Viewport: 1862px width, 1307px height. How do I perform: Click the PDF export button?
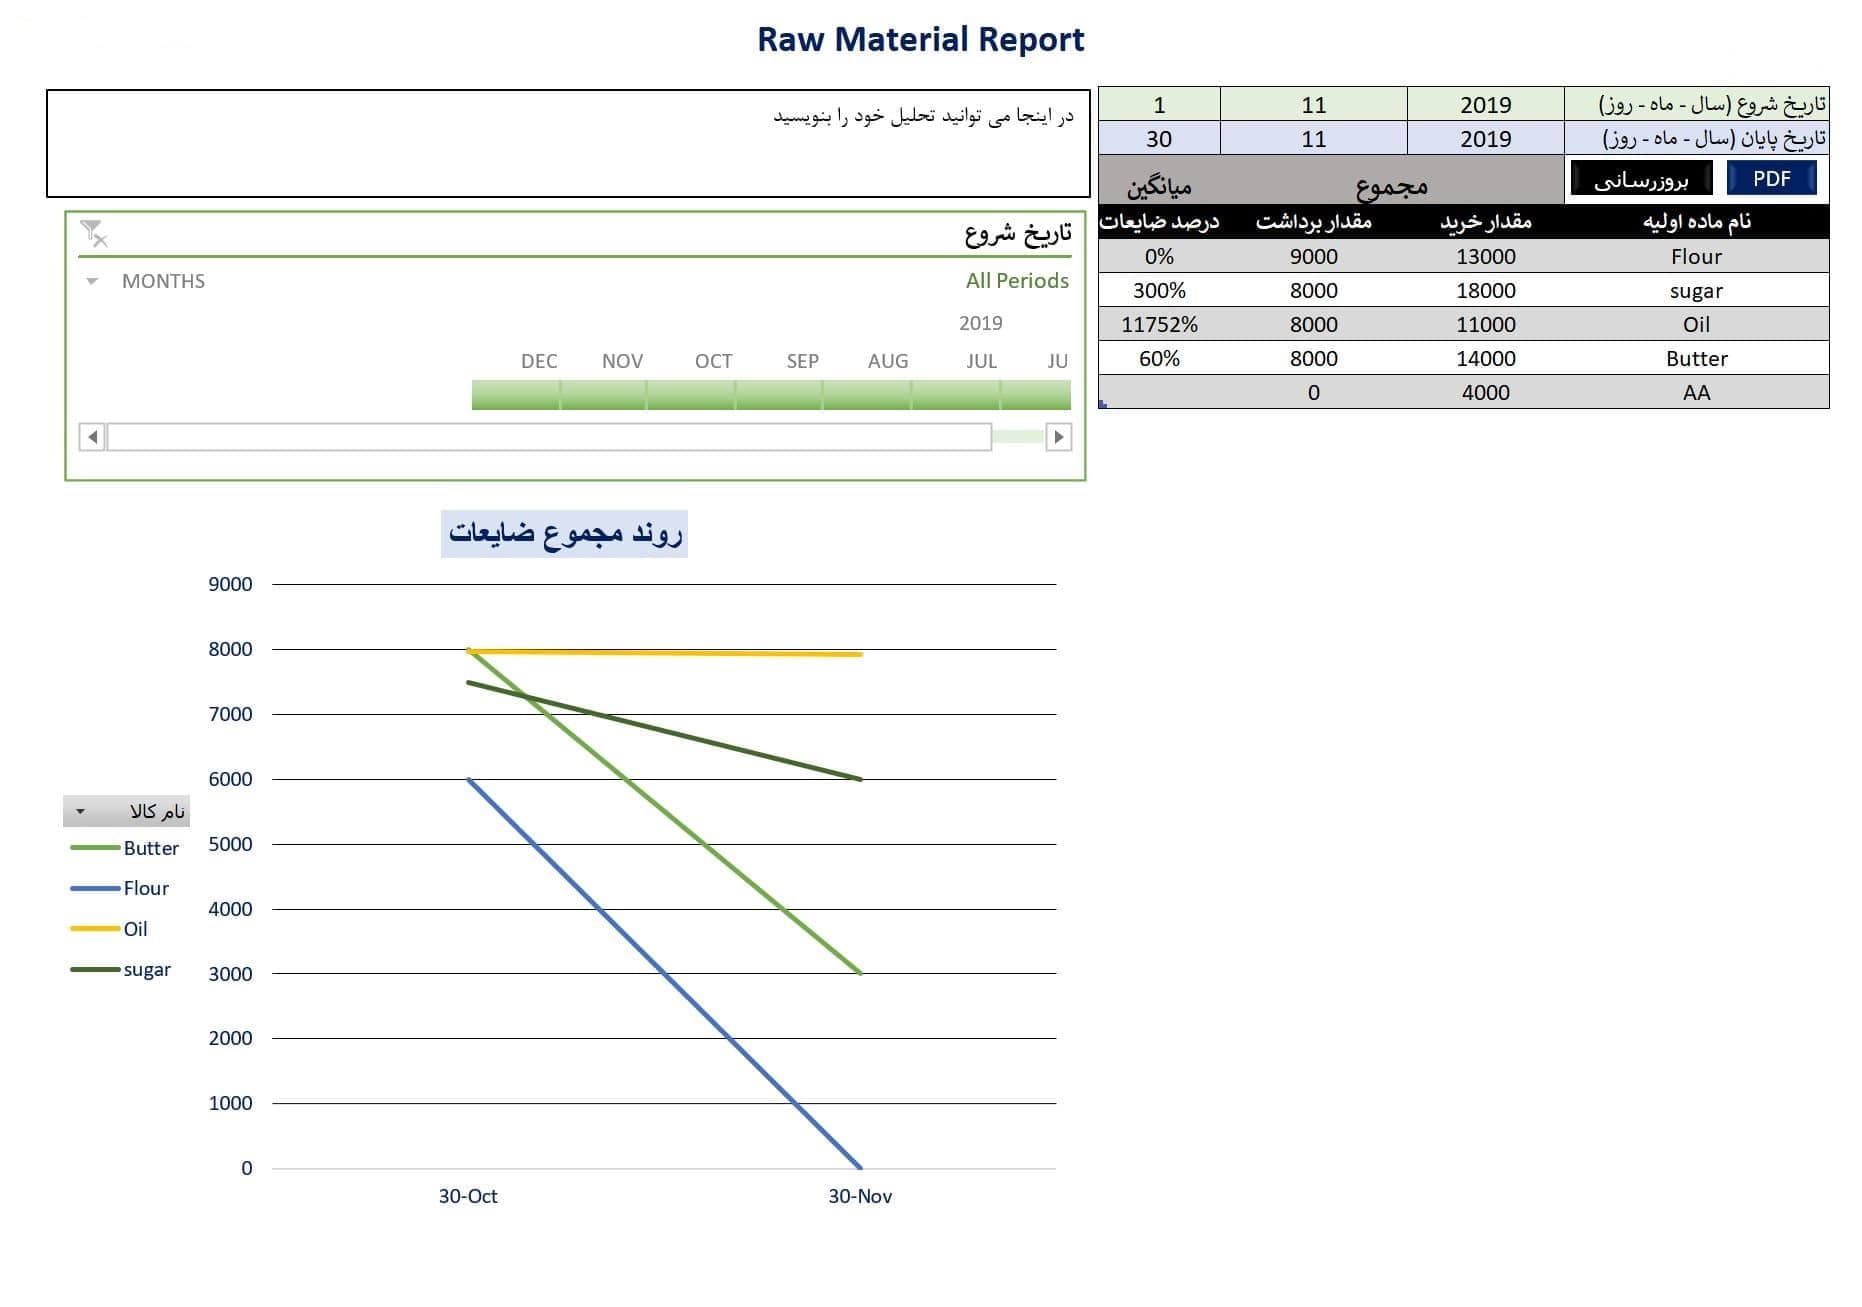[x=1771, y=179]
